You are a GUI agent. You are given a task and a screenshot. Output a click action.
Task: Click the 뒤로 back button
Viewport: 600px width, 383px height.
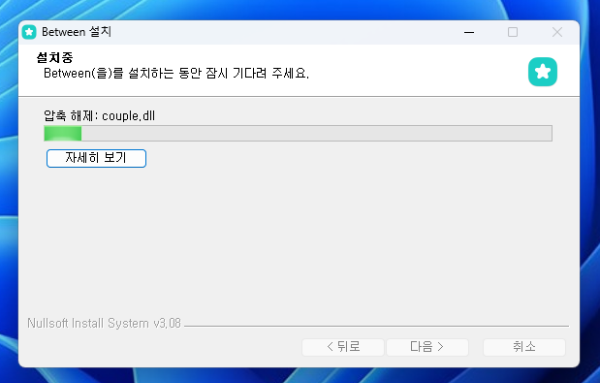click(343, 347)
